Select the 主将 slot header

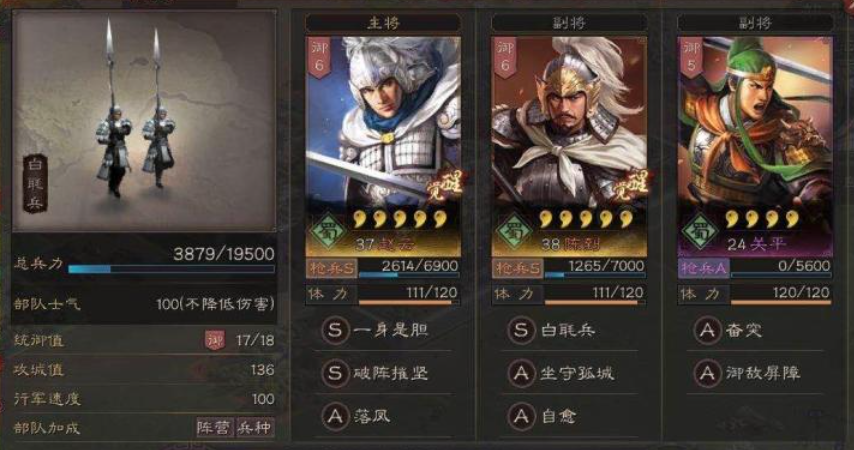click(383, 23)
